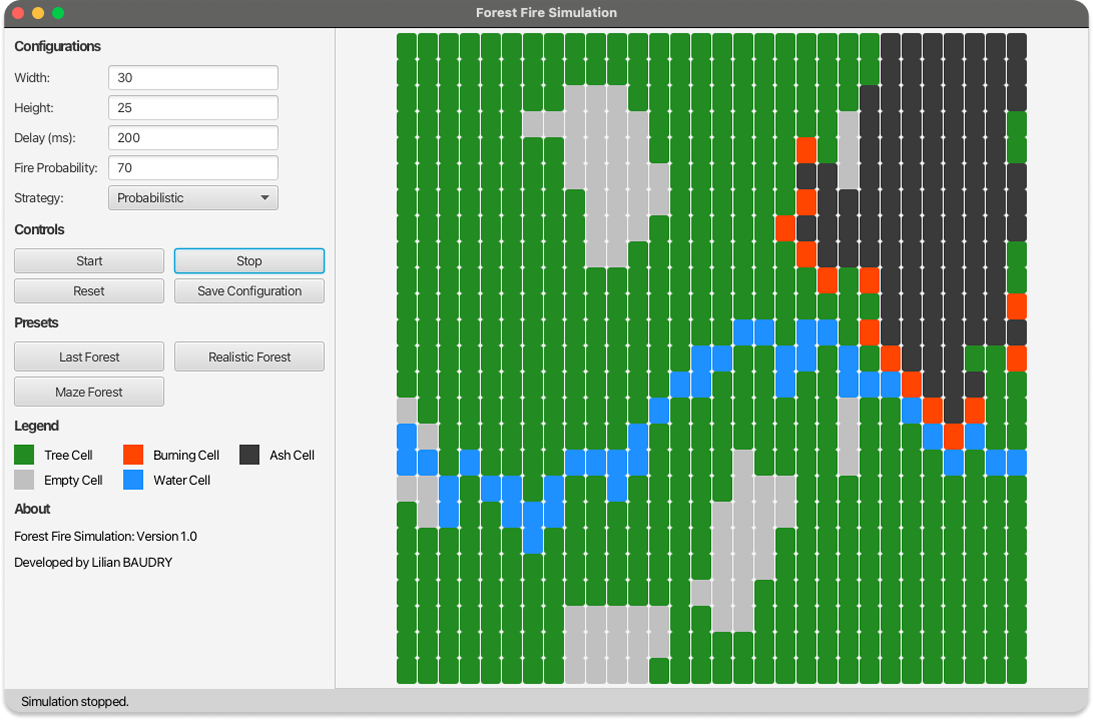Click the top-right ash cell in grid
1093x720 pixels.
coord(1016,46)
